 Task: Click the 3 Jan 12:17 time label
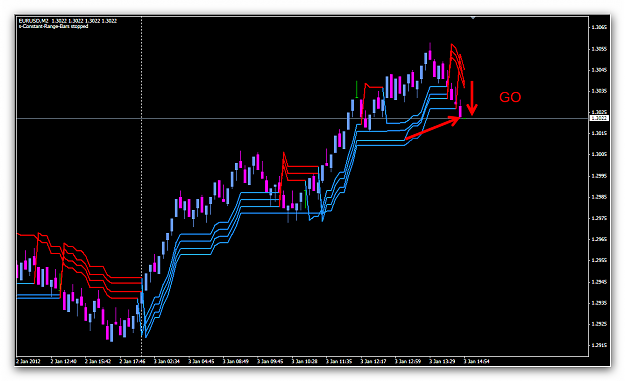coord(373,361)
